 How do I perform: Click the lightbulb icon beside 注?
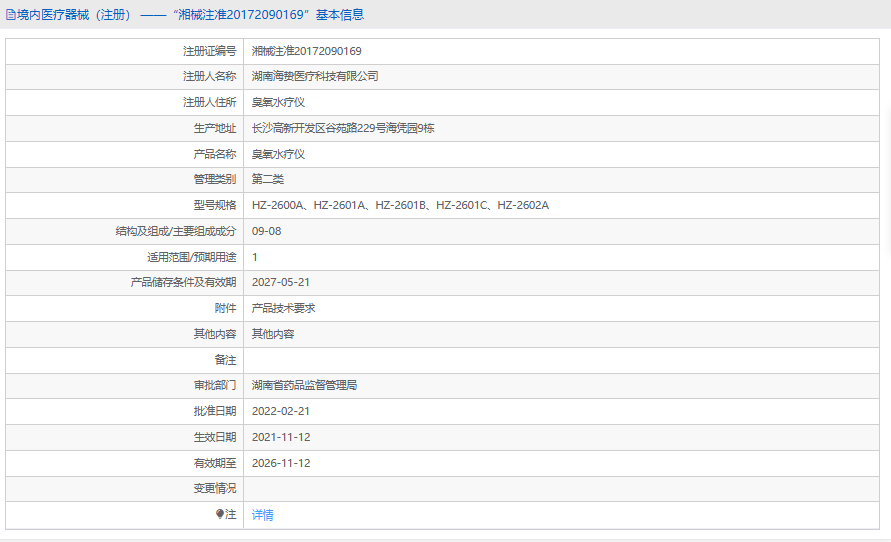pos(220,514)
